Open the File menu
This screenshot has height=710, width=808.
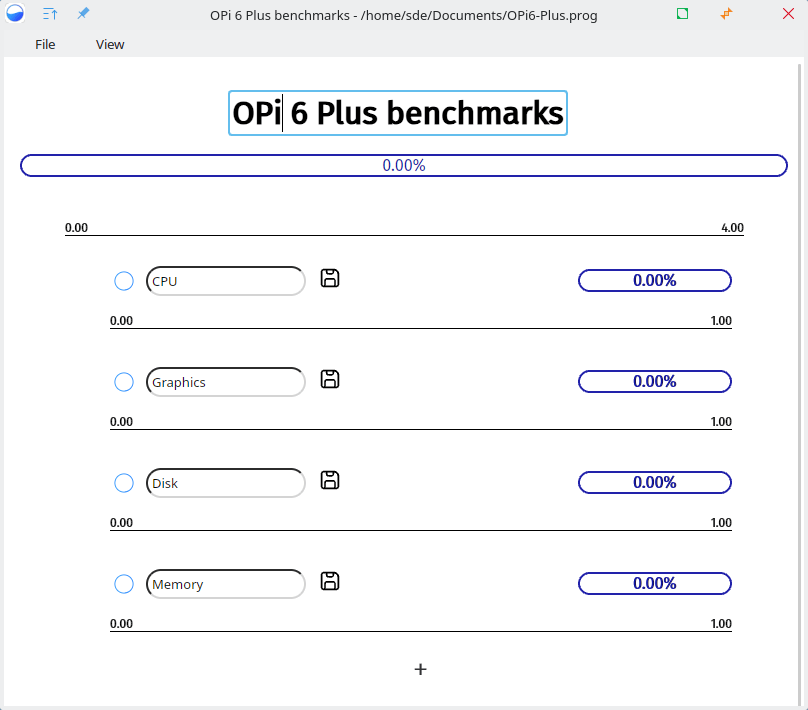(45, 44)
